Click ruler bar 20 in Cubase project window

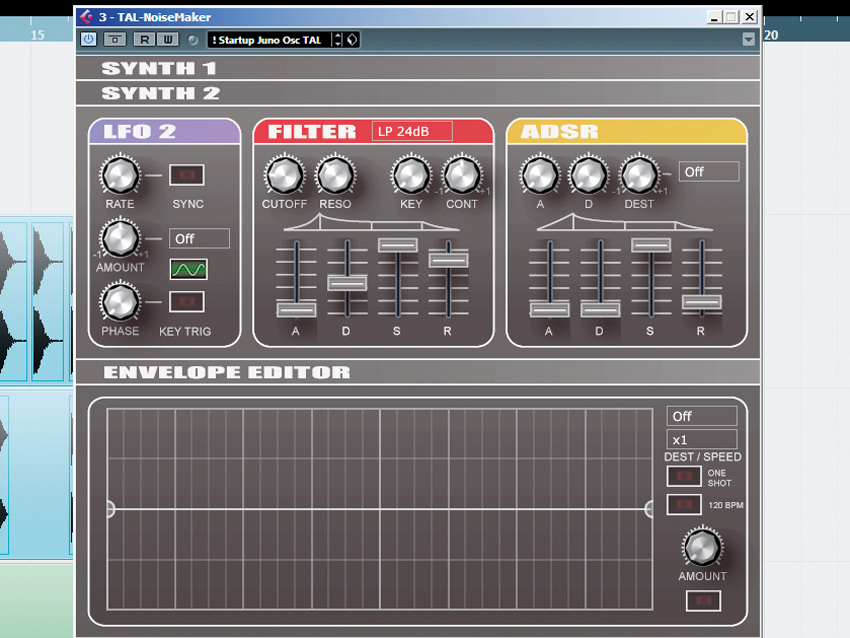point(771,35)
